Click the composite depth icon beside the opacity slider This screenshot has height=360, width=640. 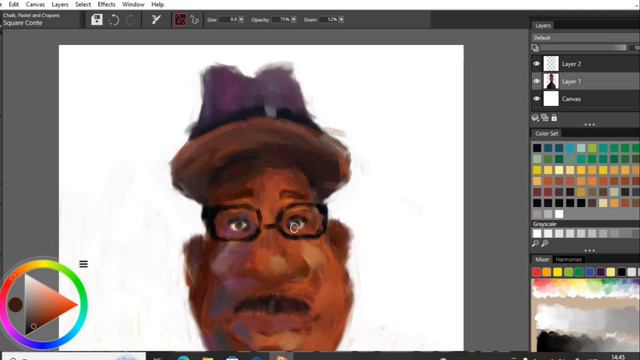pyautogui.click(x=536, y=48)
